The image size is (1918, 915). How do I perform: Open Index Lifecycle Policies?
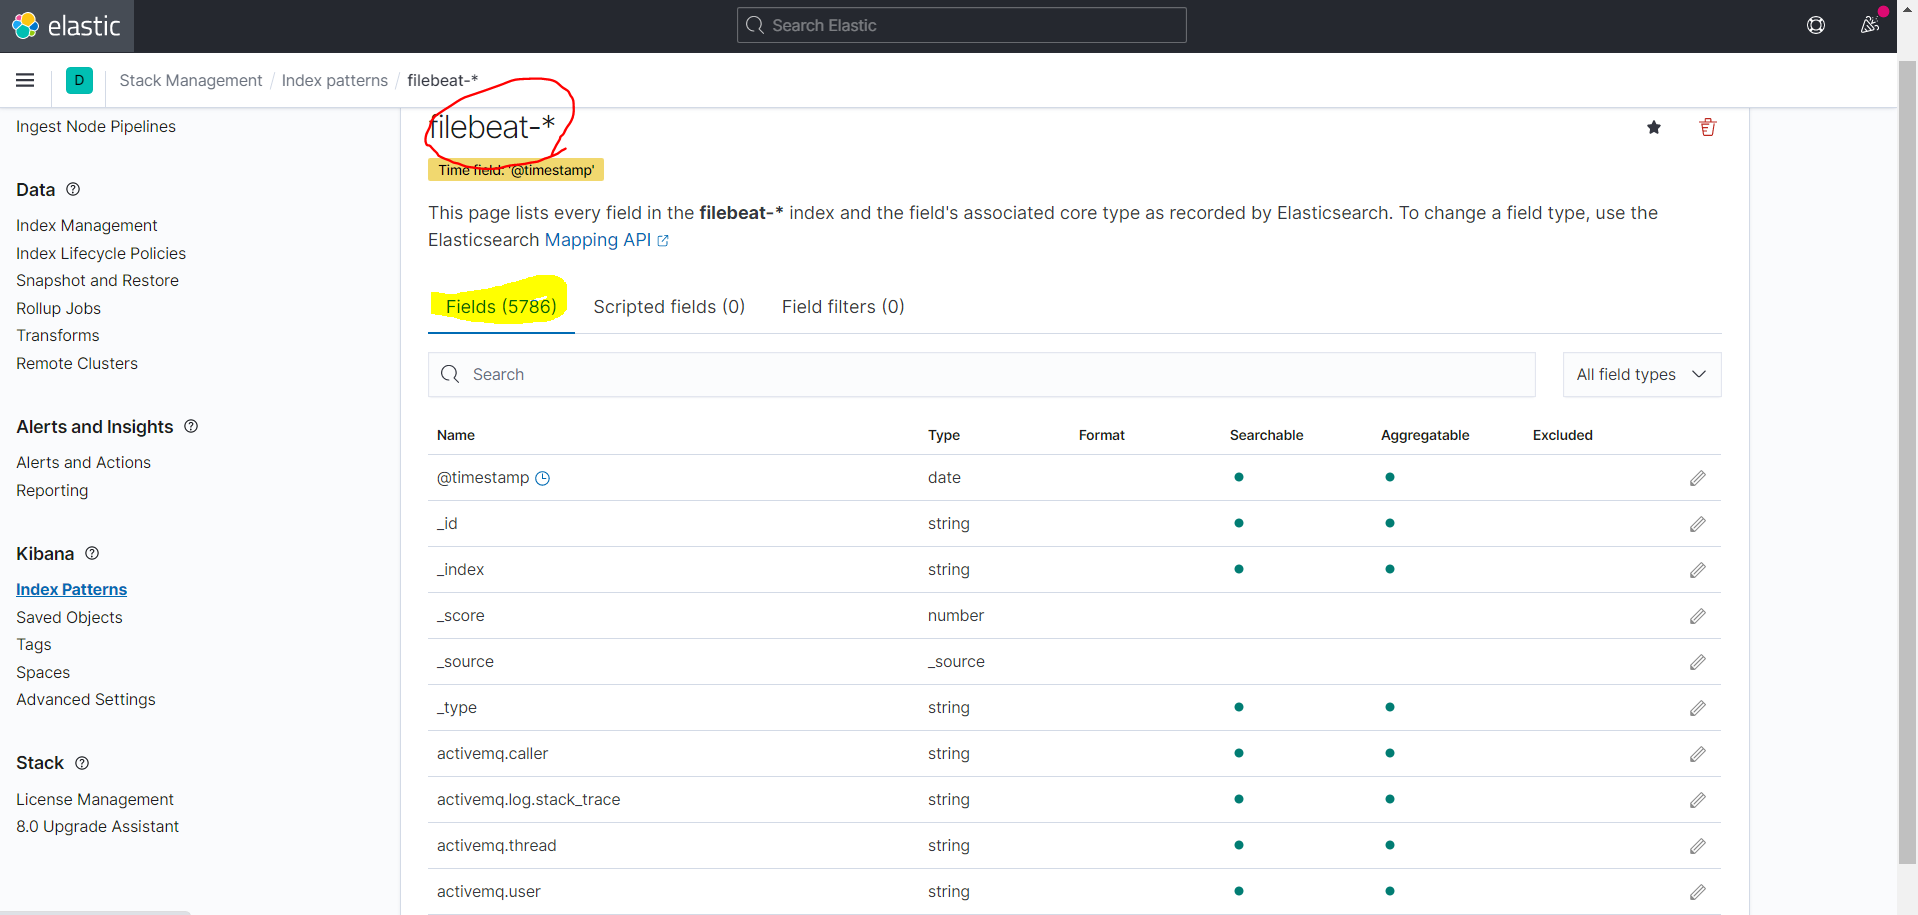click(101, 253)
